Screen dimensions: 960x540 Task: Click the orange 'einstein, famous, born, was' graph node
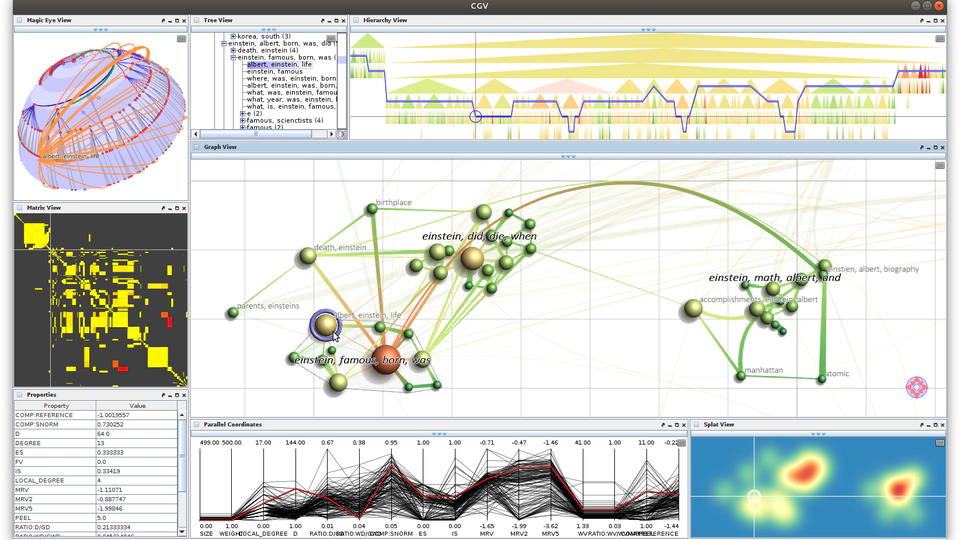tap(384, 361)
